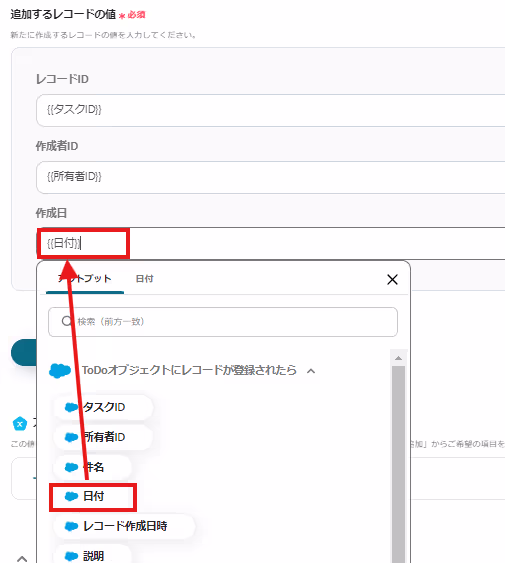Click the 追加するレコードの値 heading

[x=63, y=14]
